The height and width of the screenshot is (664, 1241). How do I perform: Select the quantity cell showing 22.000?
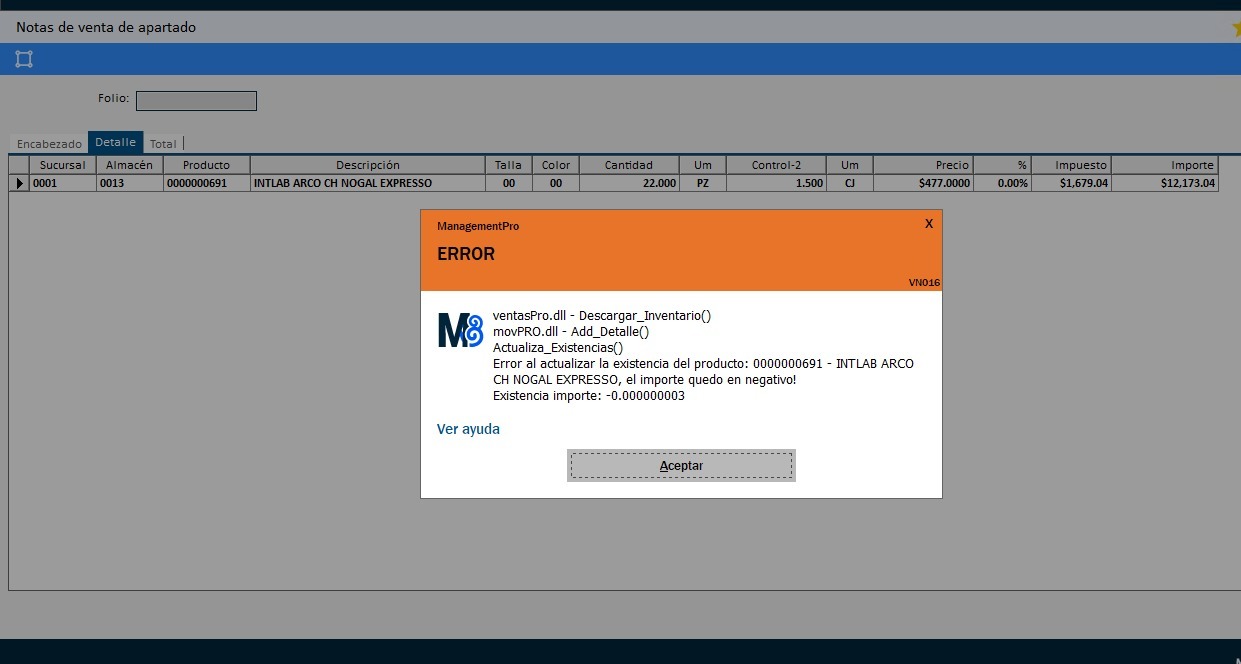[x=628, y=183]
